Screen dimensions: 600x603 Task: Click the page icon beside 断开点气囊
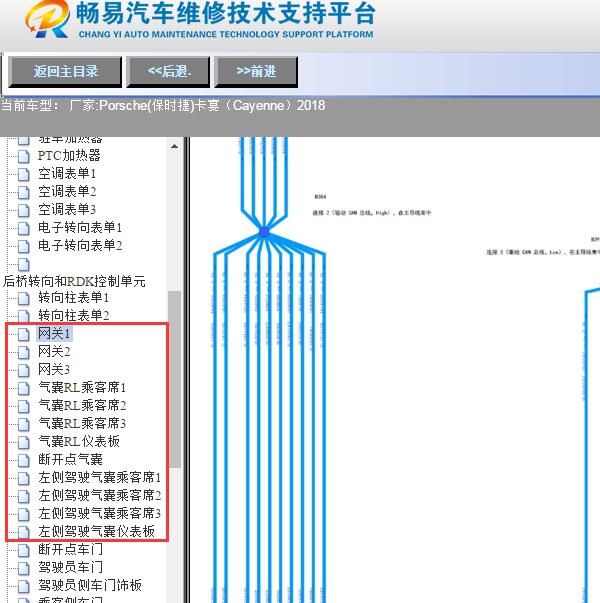coord(24,461)
